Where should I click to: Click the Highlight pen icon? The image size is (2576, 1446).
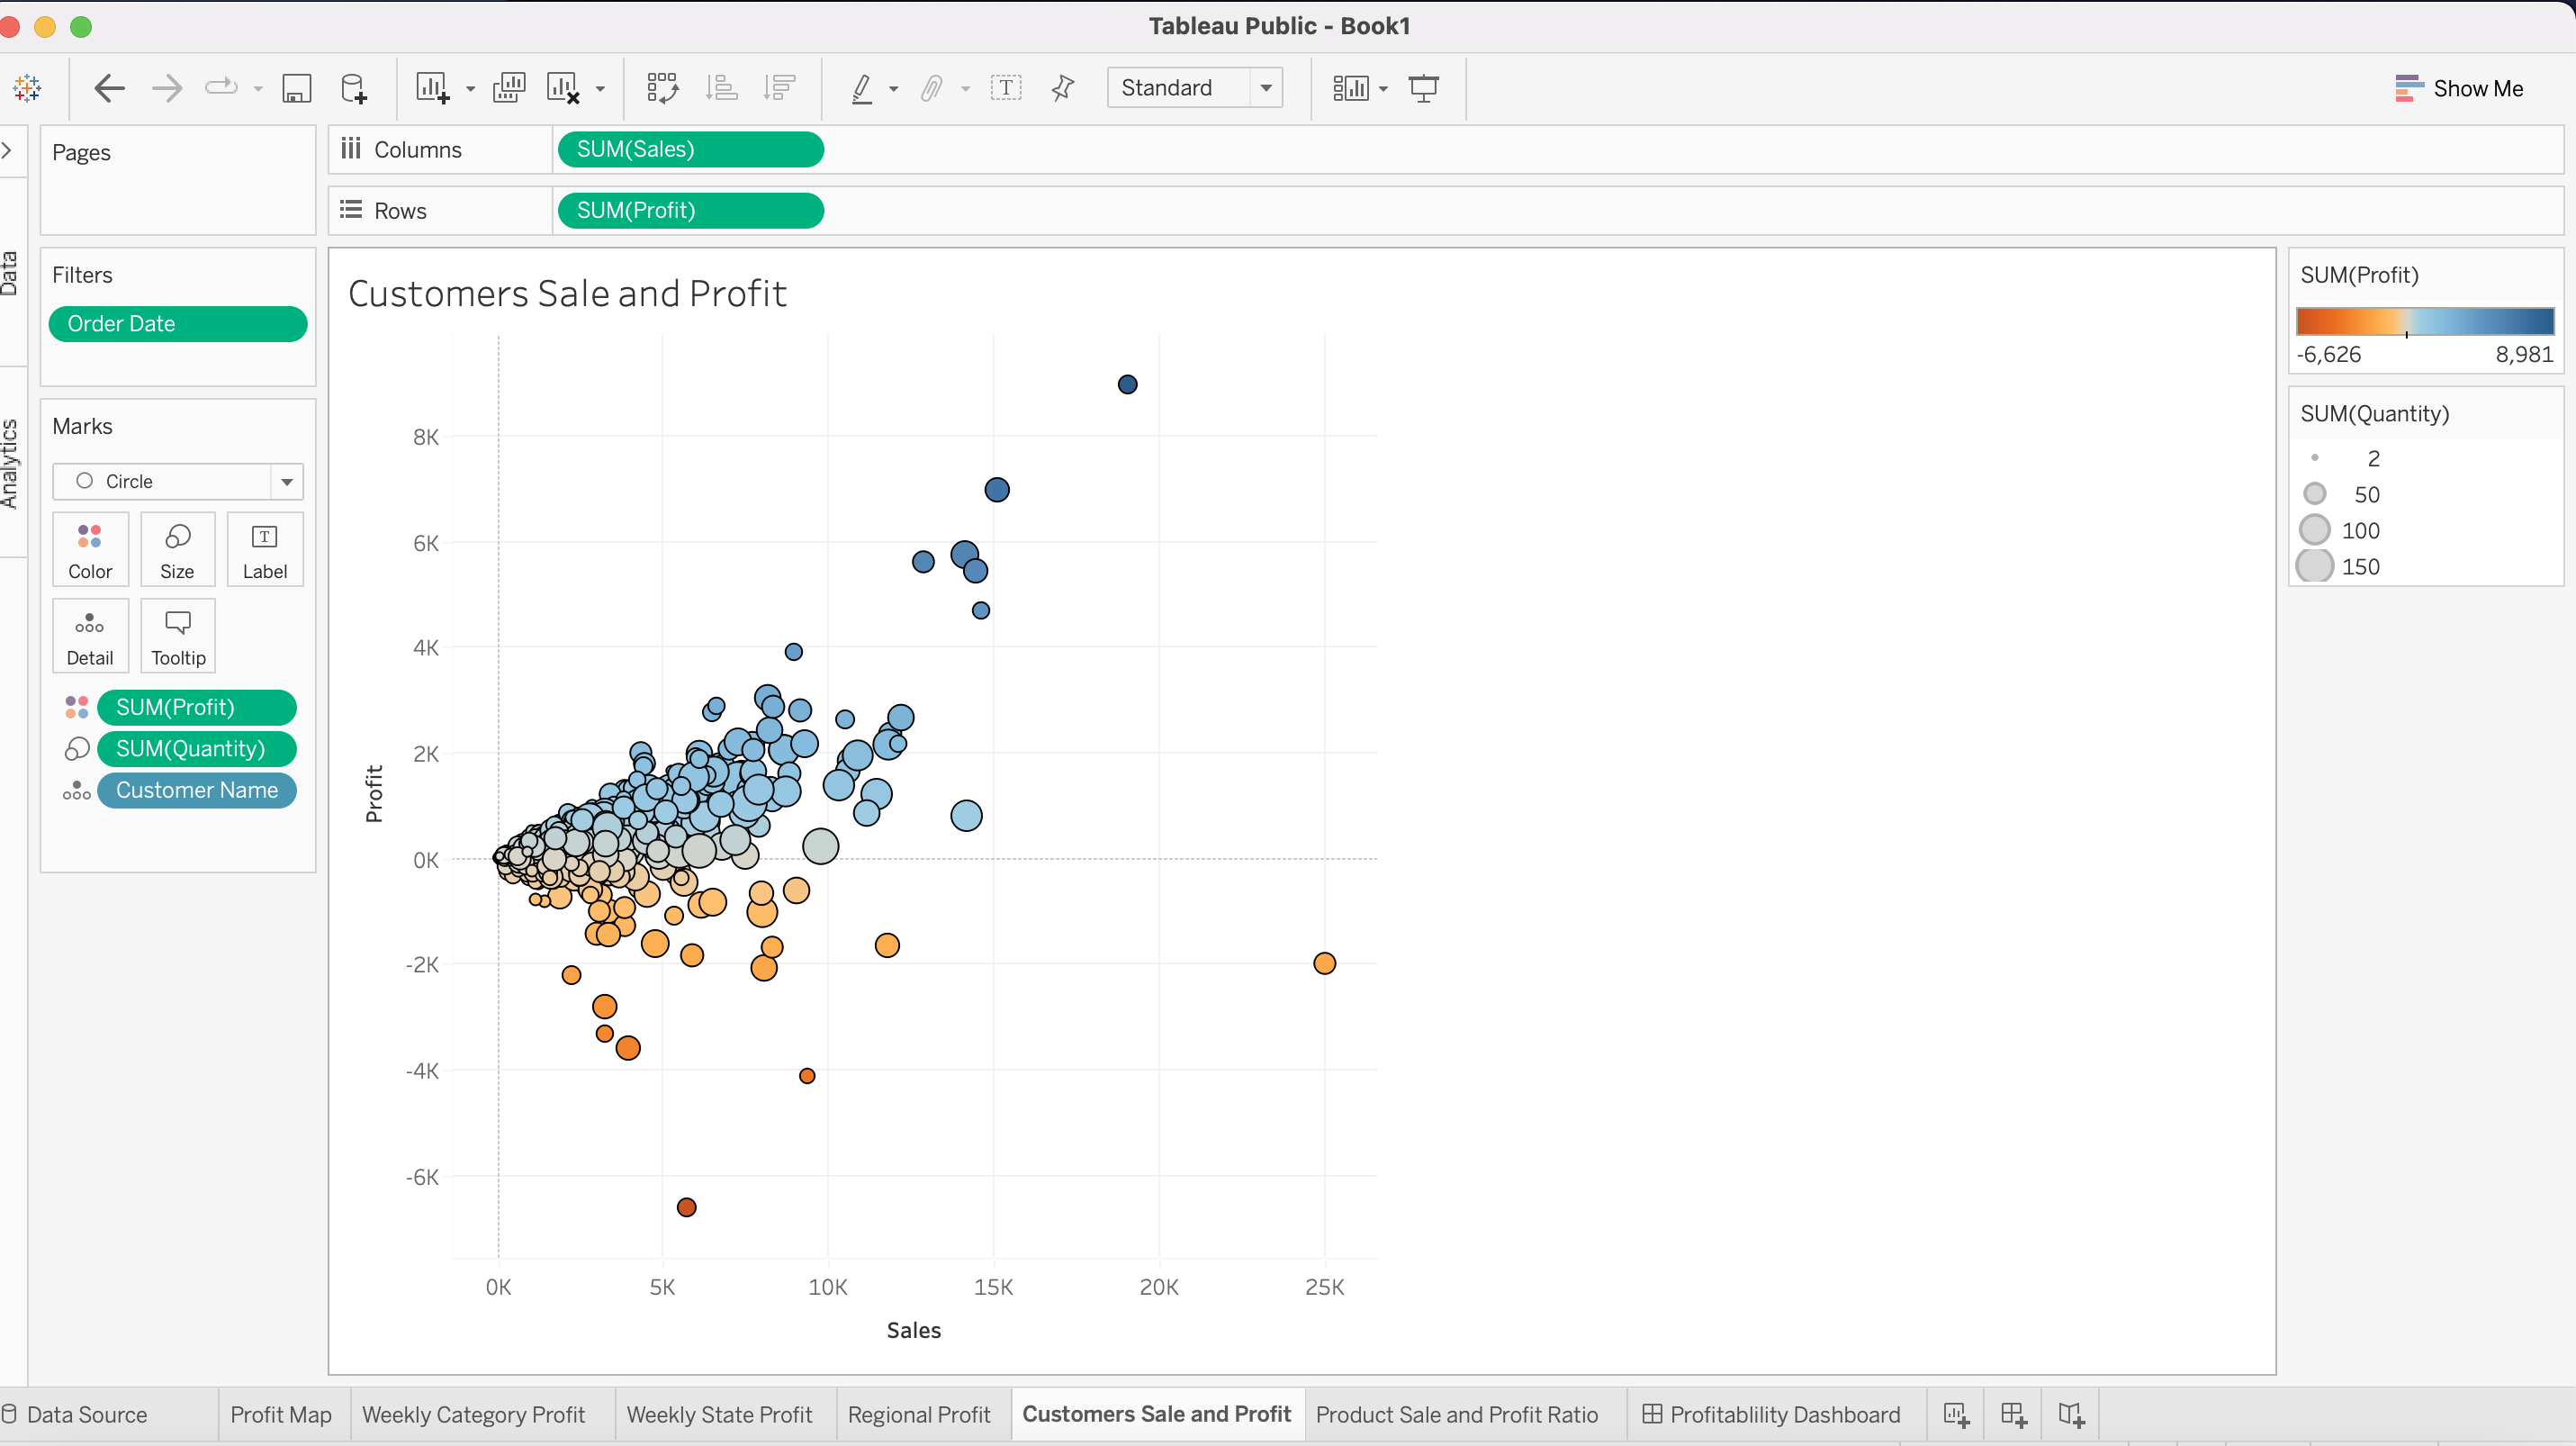pyautogui.click(x=862, y=88)
